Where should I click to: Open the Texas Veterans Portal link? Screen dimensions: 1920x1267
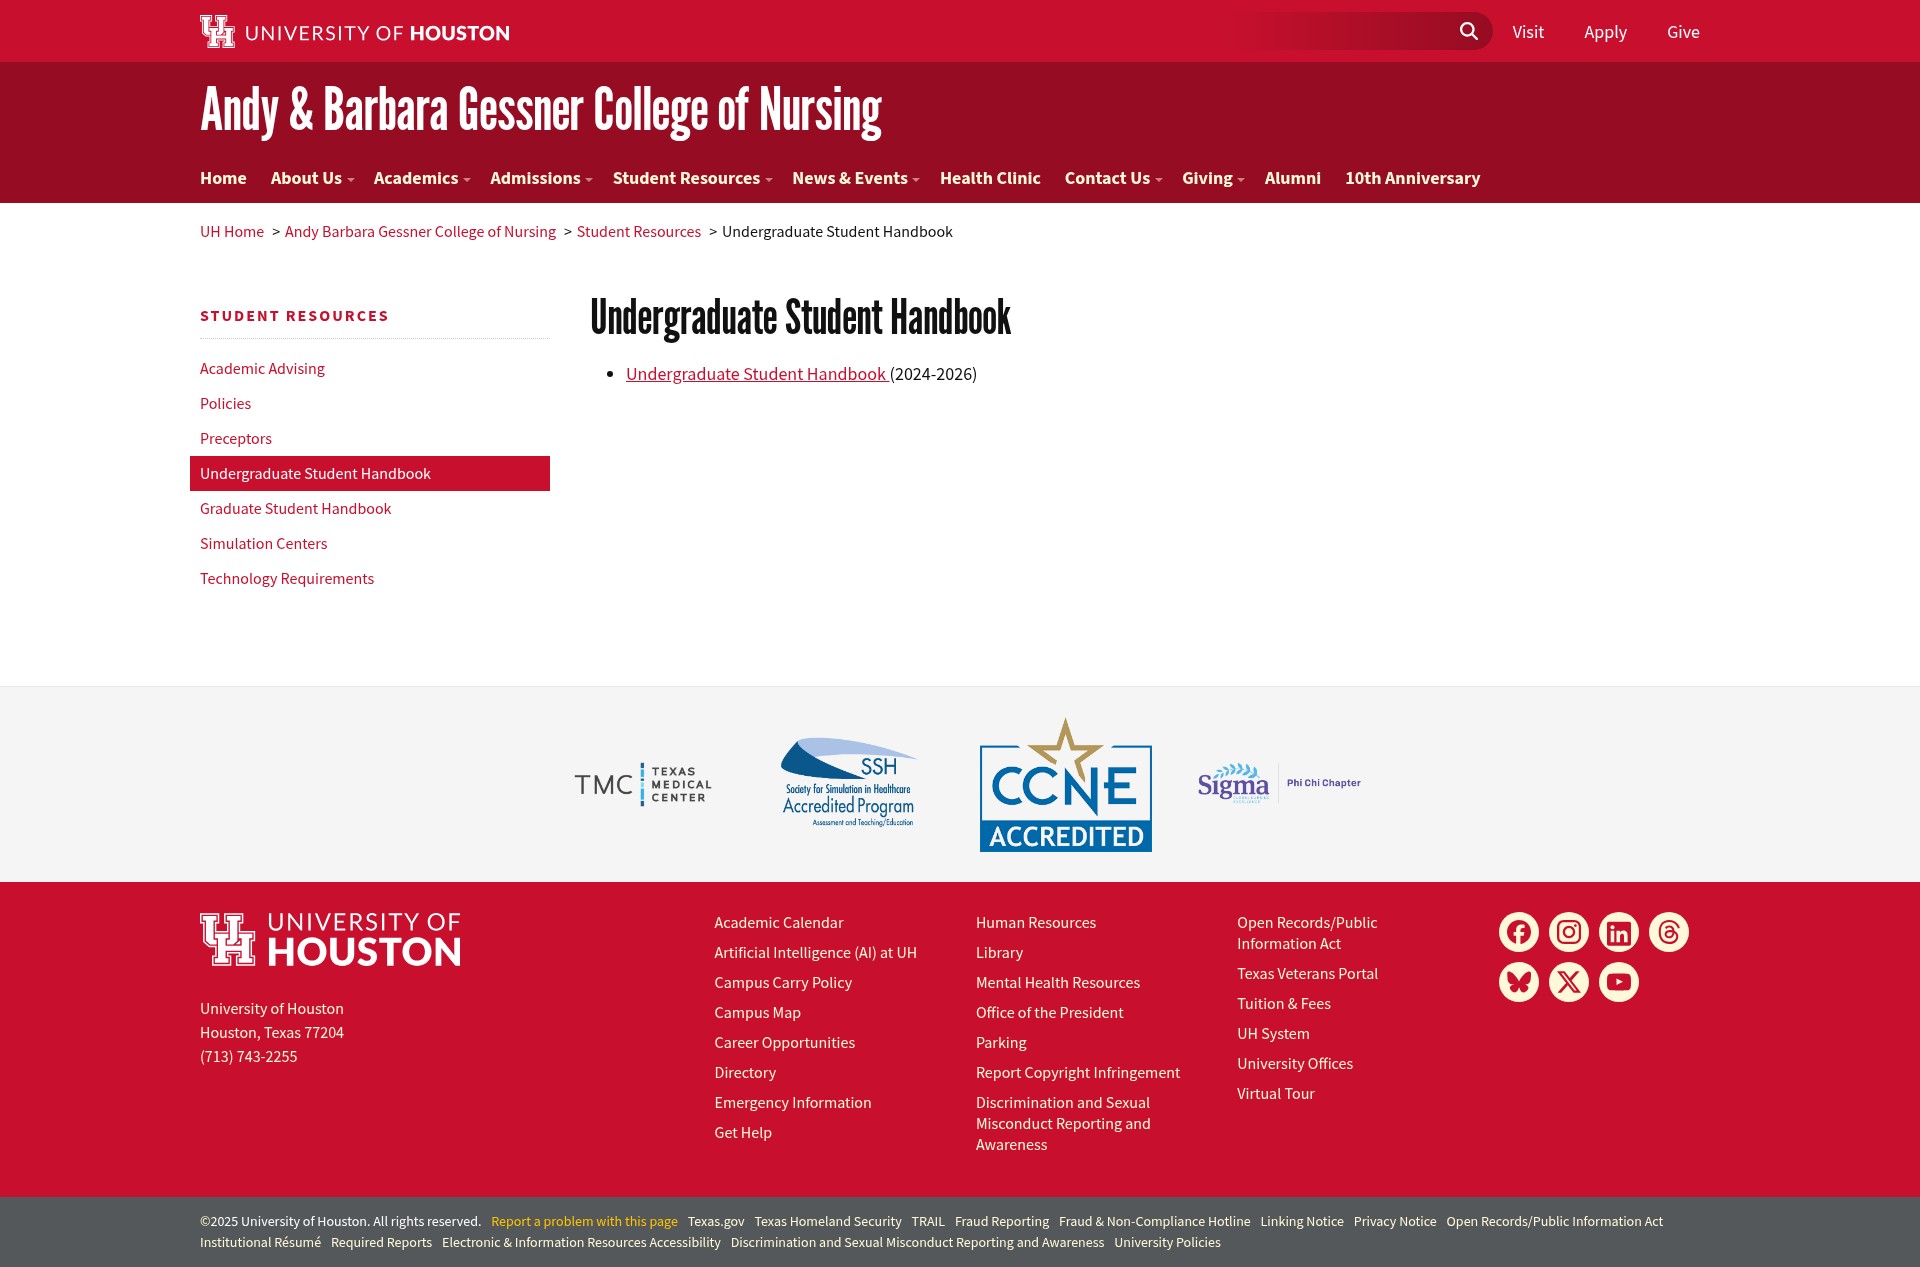click(x=1307, y=974)
